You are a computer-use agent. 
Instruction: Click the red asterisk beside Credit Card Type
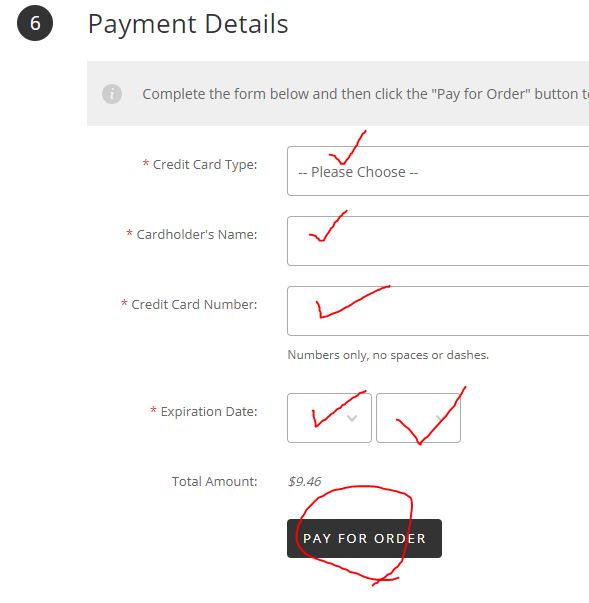point(146,163)
